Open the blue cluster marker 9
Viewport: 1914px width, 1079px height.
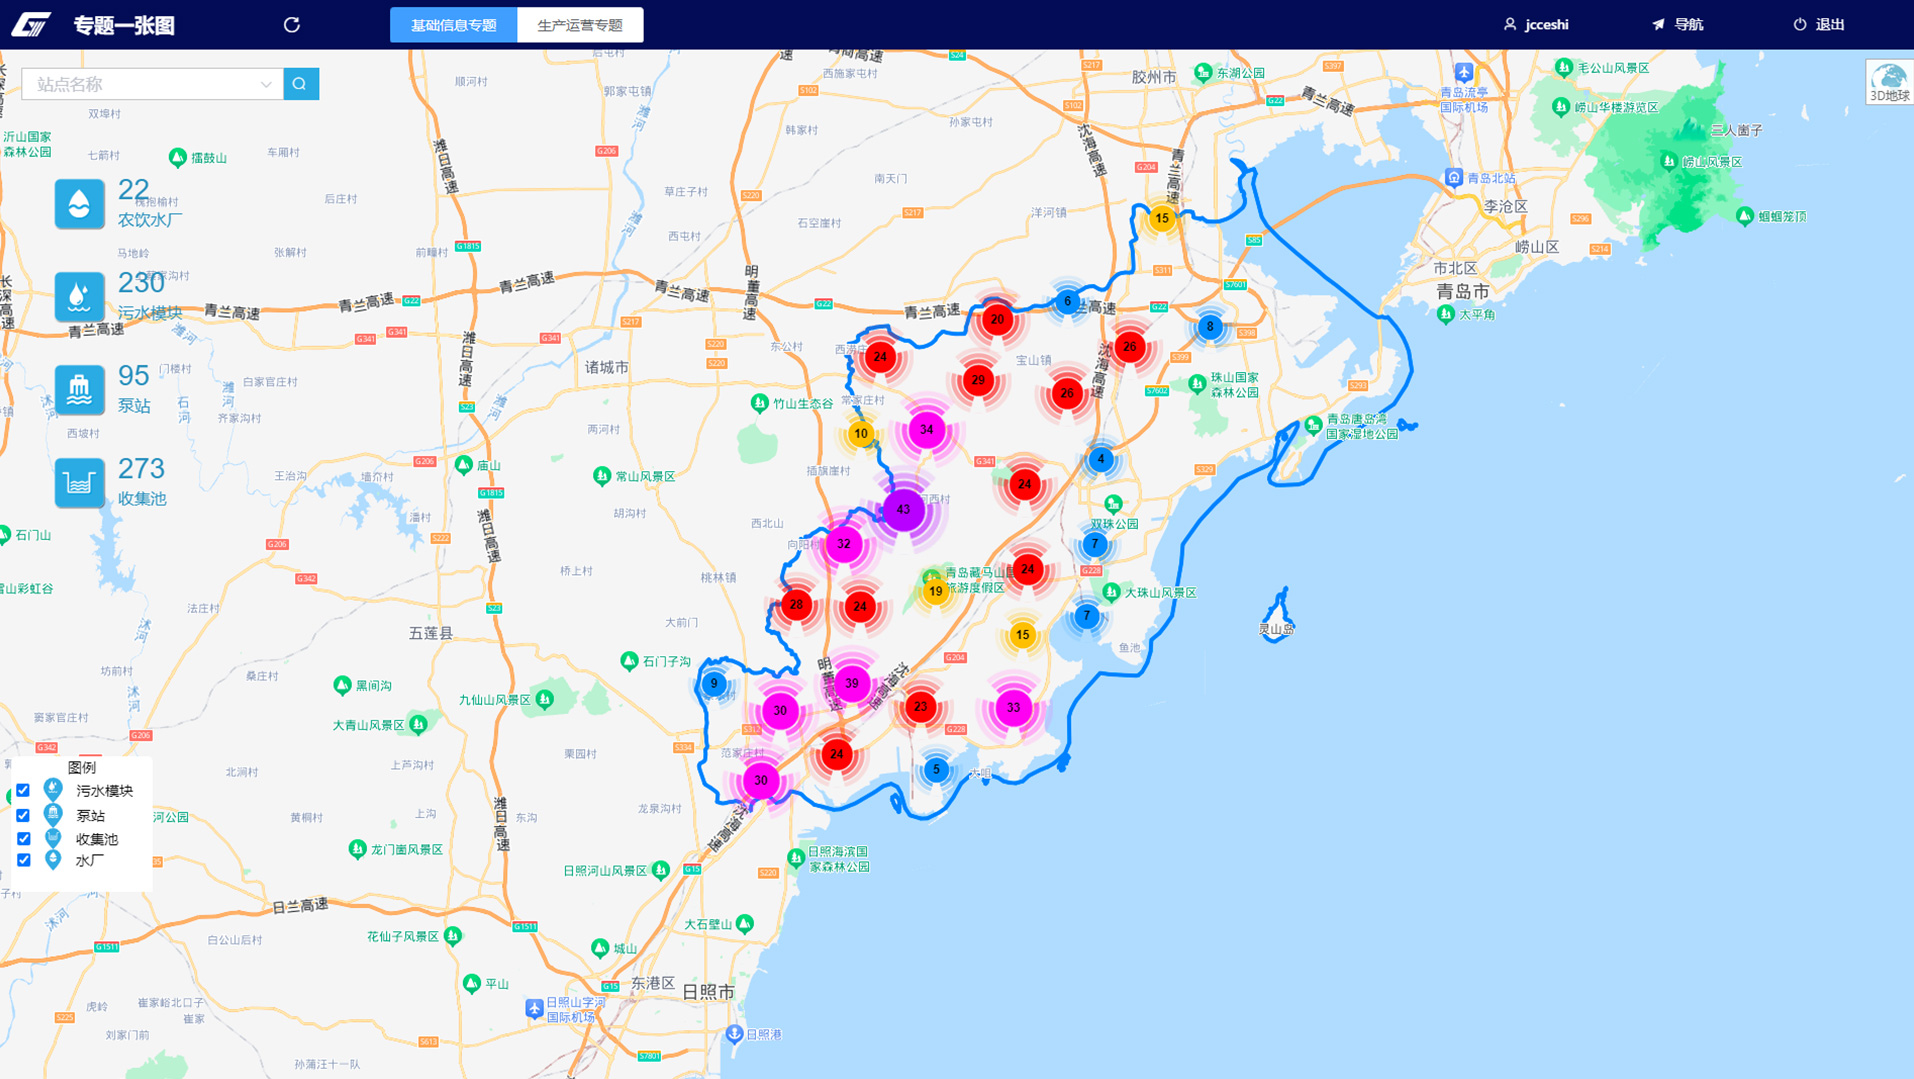(714, 684)
